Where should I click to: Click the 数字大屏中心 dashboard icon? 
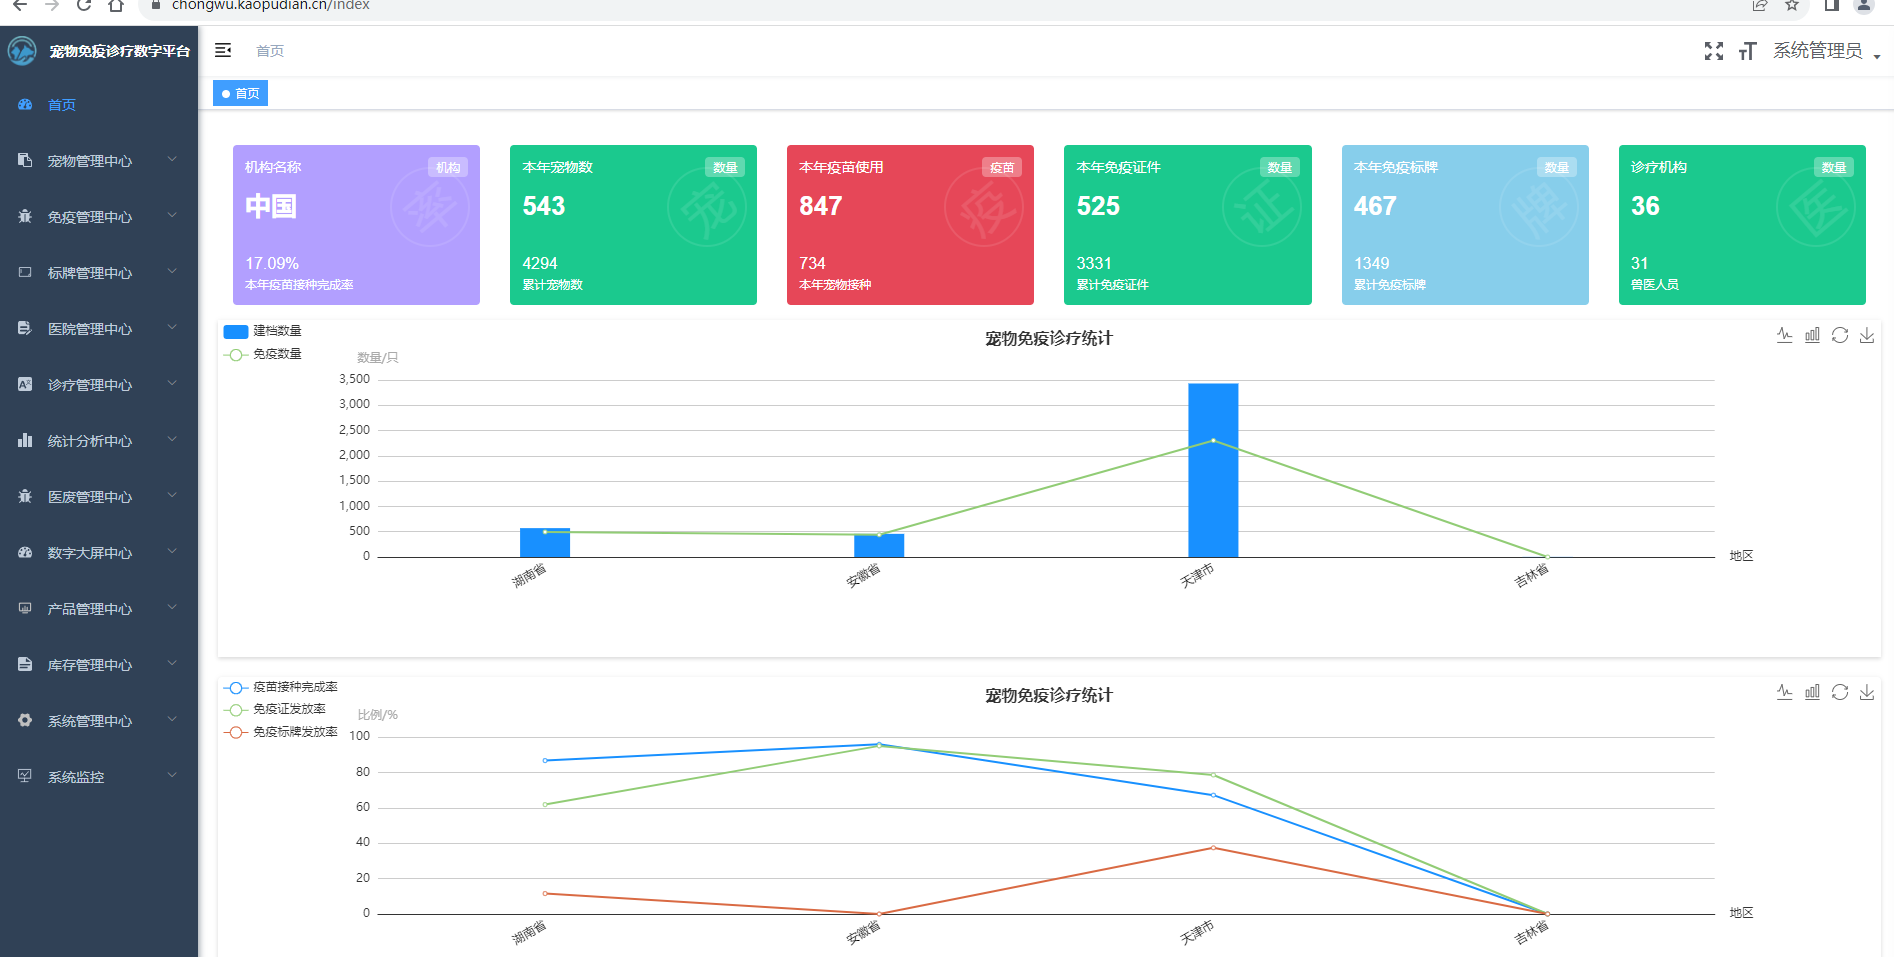pyautogui.click(x=25, y=552)
